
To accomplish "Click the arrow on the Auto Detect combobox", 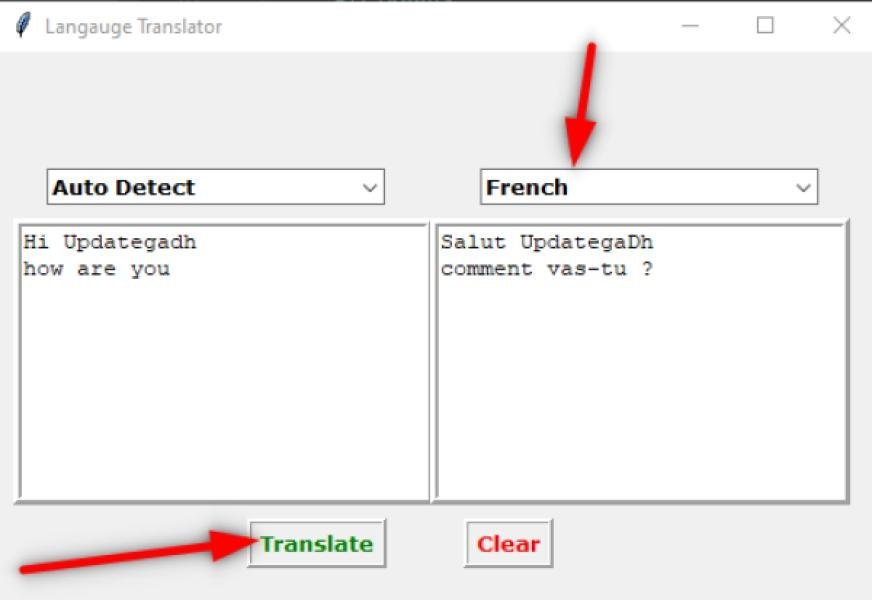I will [370, 186].
